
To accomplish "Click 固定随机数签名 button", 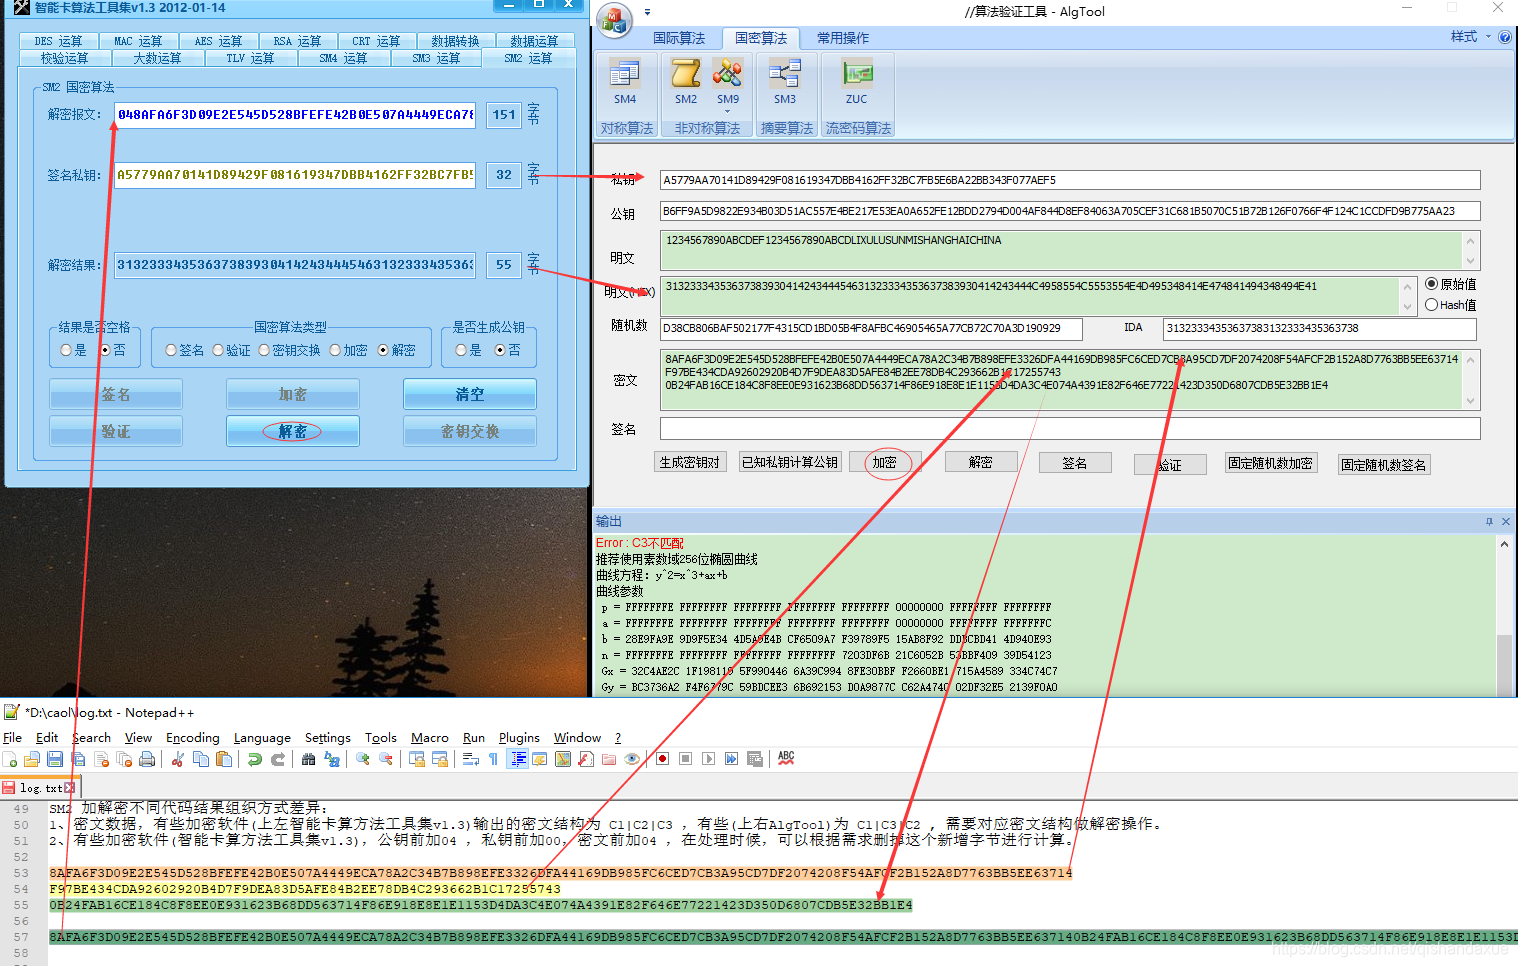I will pyautogui.click(x=1385, y=465).
